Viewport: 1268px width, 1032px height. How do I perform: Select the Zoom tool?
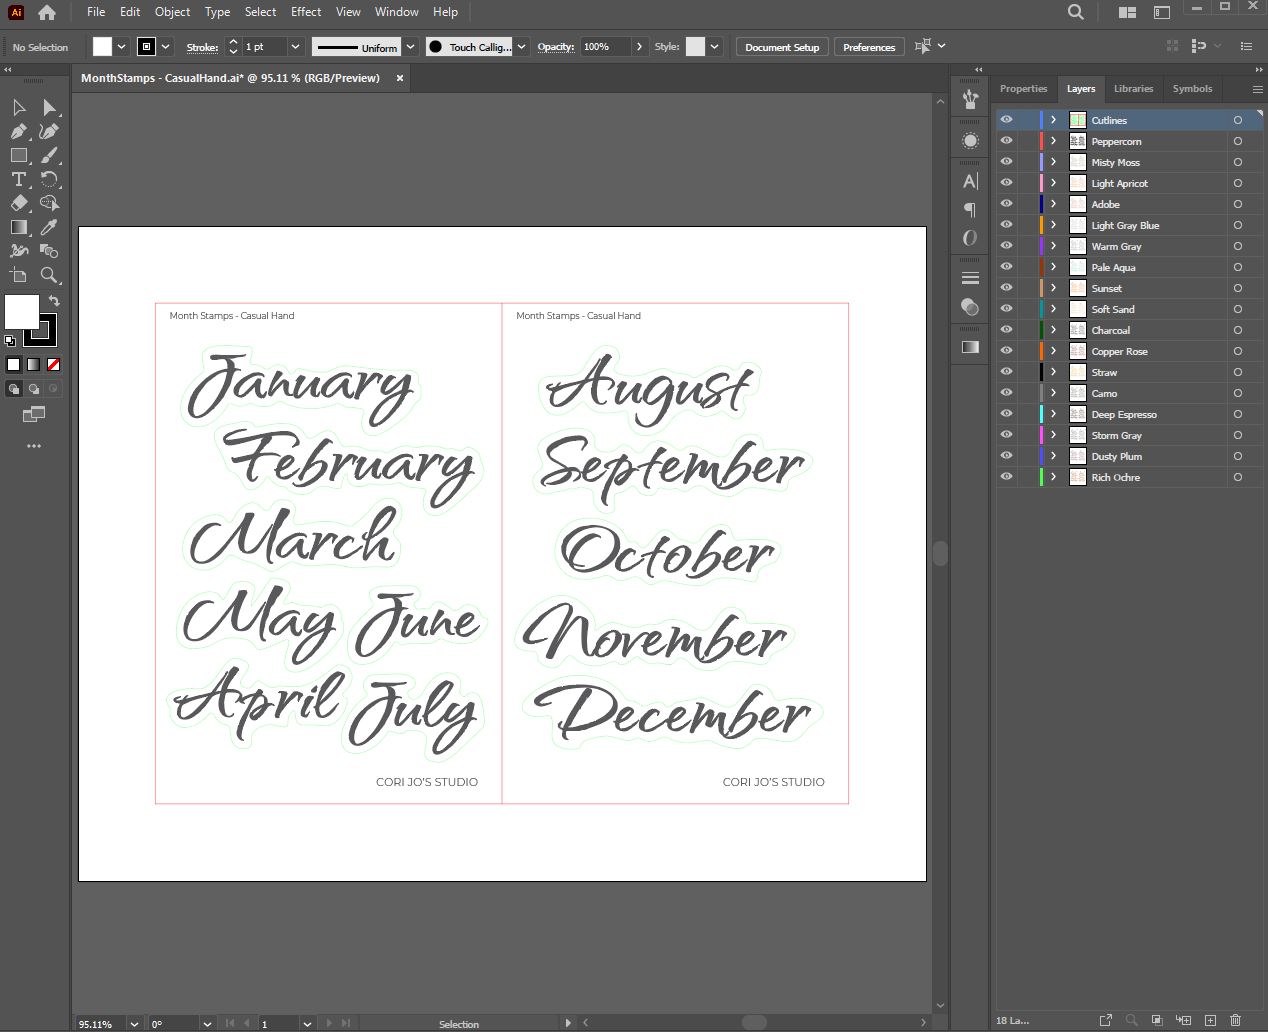point(49,275)
